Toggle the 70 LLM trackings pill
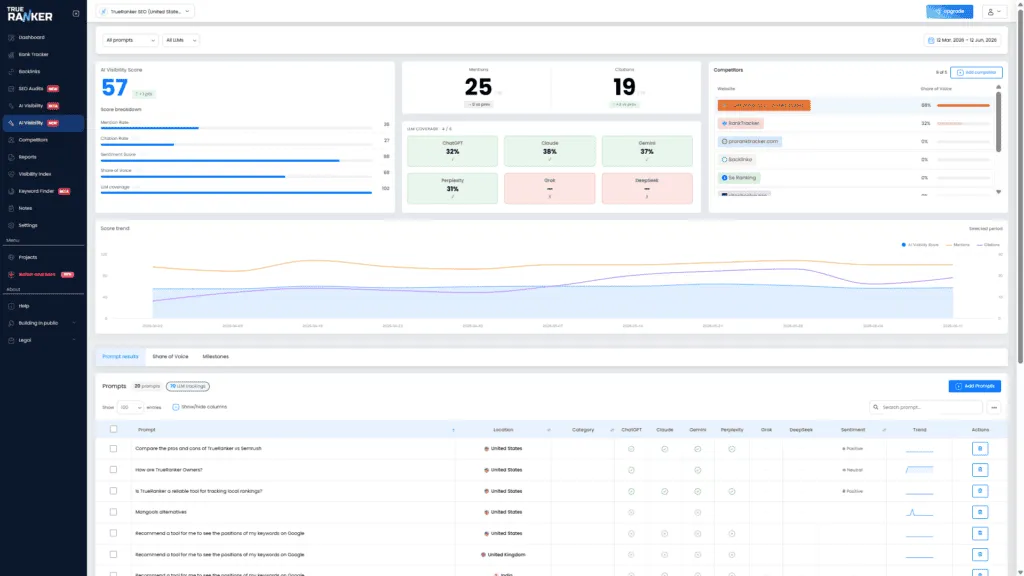The height and width of the screenshot is (576, 1024). pos(187,386)
